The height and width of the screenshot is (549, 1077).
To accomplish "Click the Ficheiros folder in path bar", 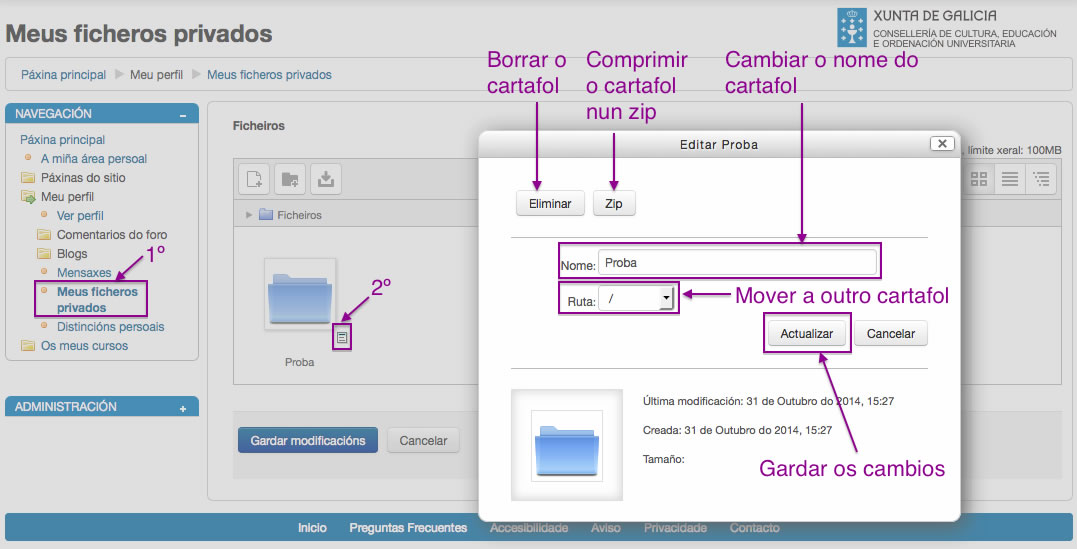I will [x=291, y=215].
